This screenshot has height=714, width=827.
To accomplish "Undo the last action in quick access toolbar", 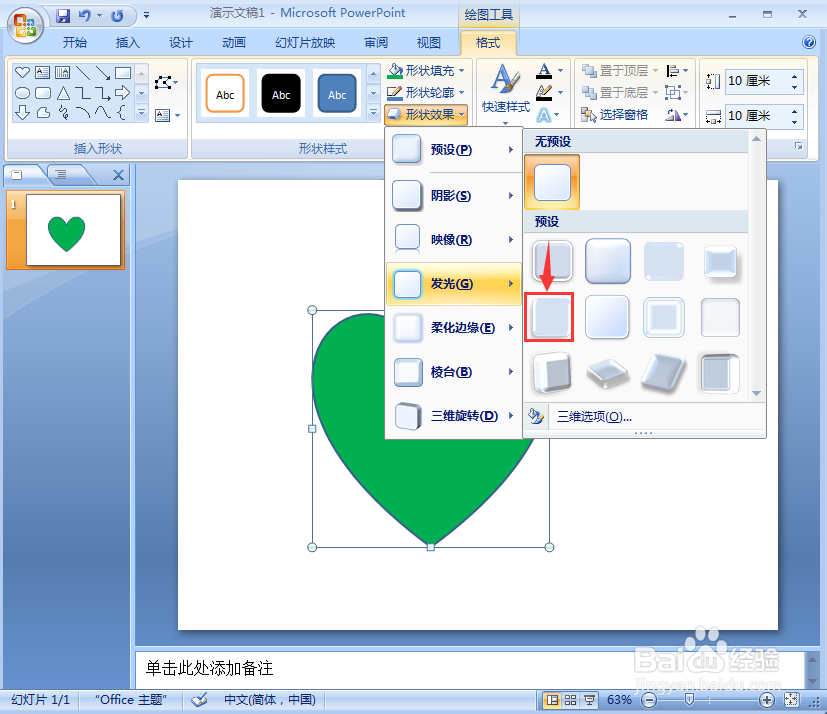I will pos(84,16).
